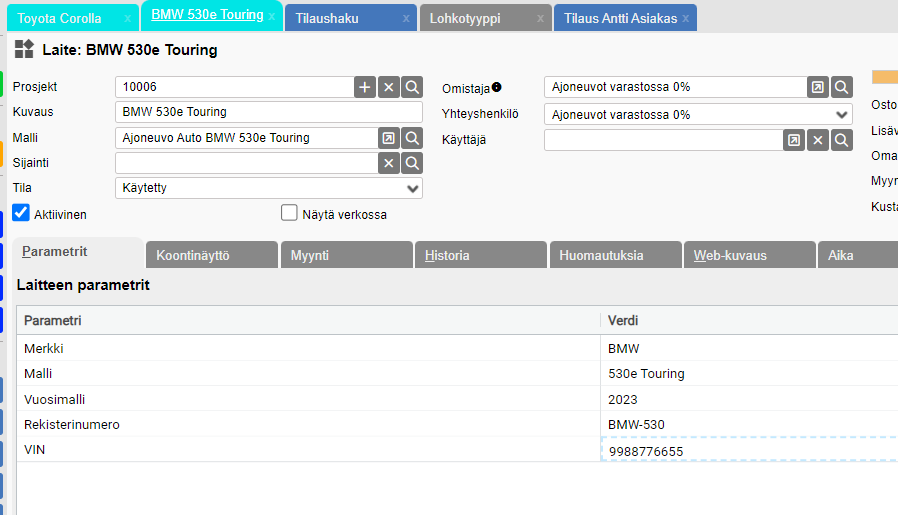Open the Malli record link icon
Viewport: 898px width, 515px height.
[x=389, y=138]
